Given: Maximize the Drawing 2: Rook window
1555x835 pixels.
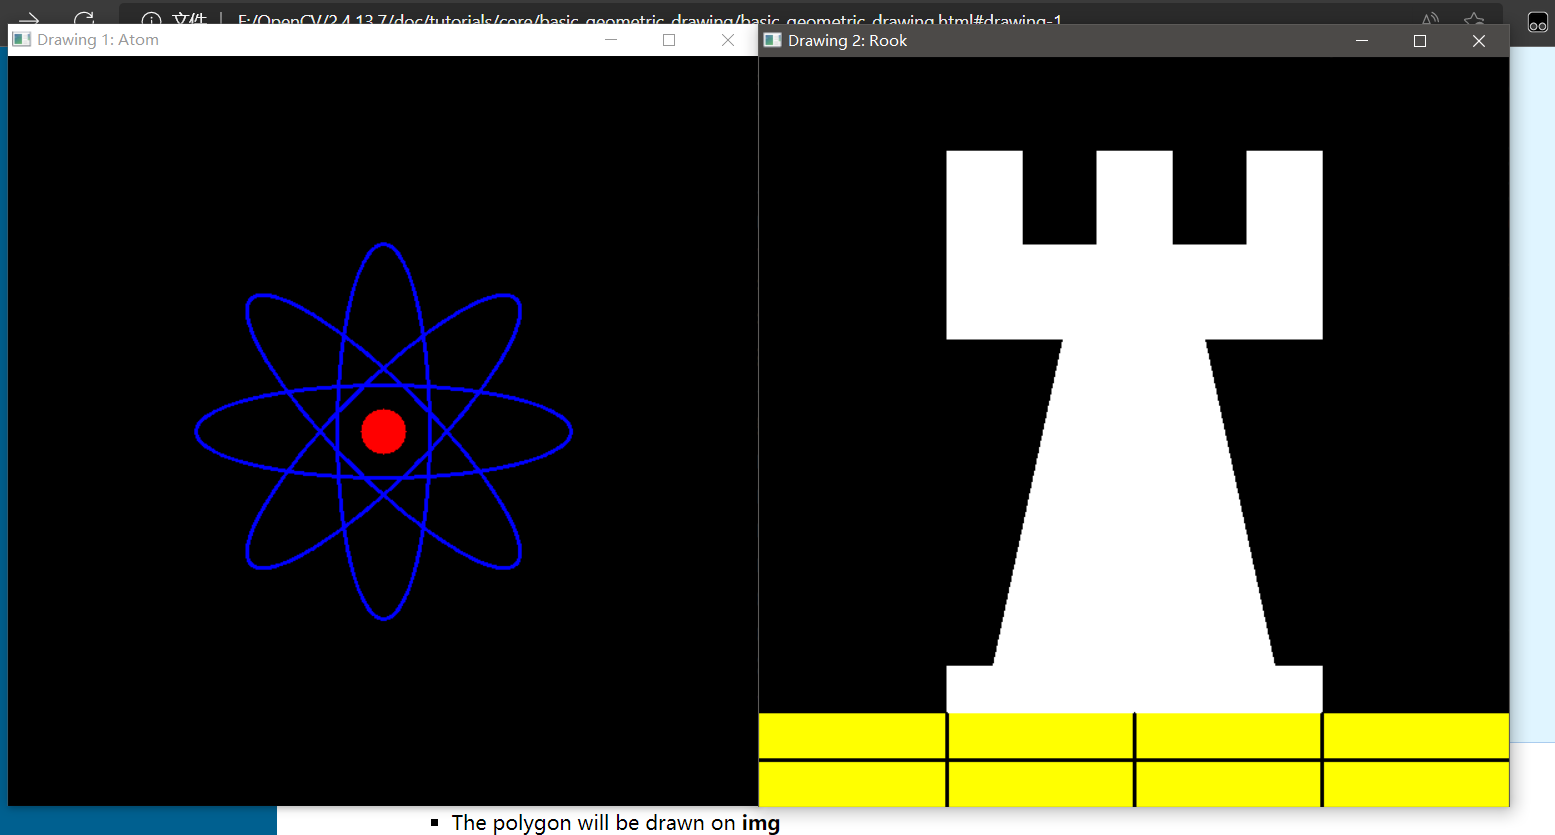Looking at the screenshot, I should (x=1420, y=41).
